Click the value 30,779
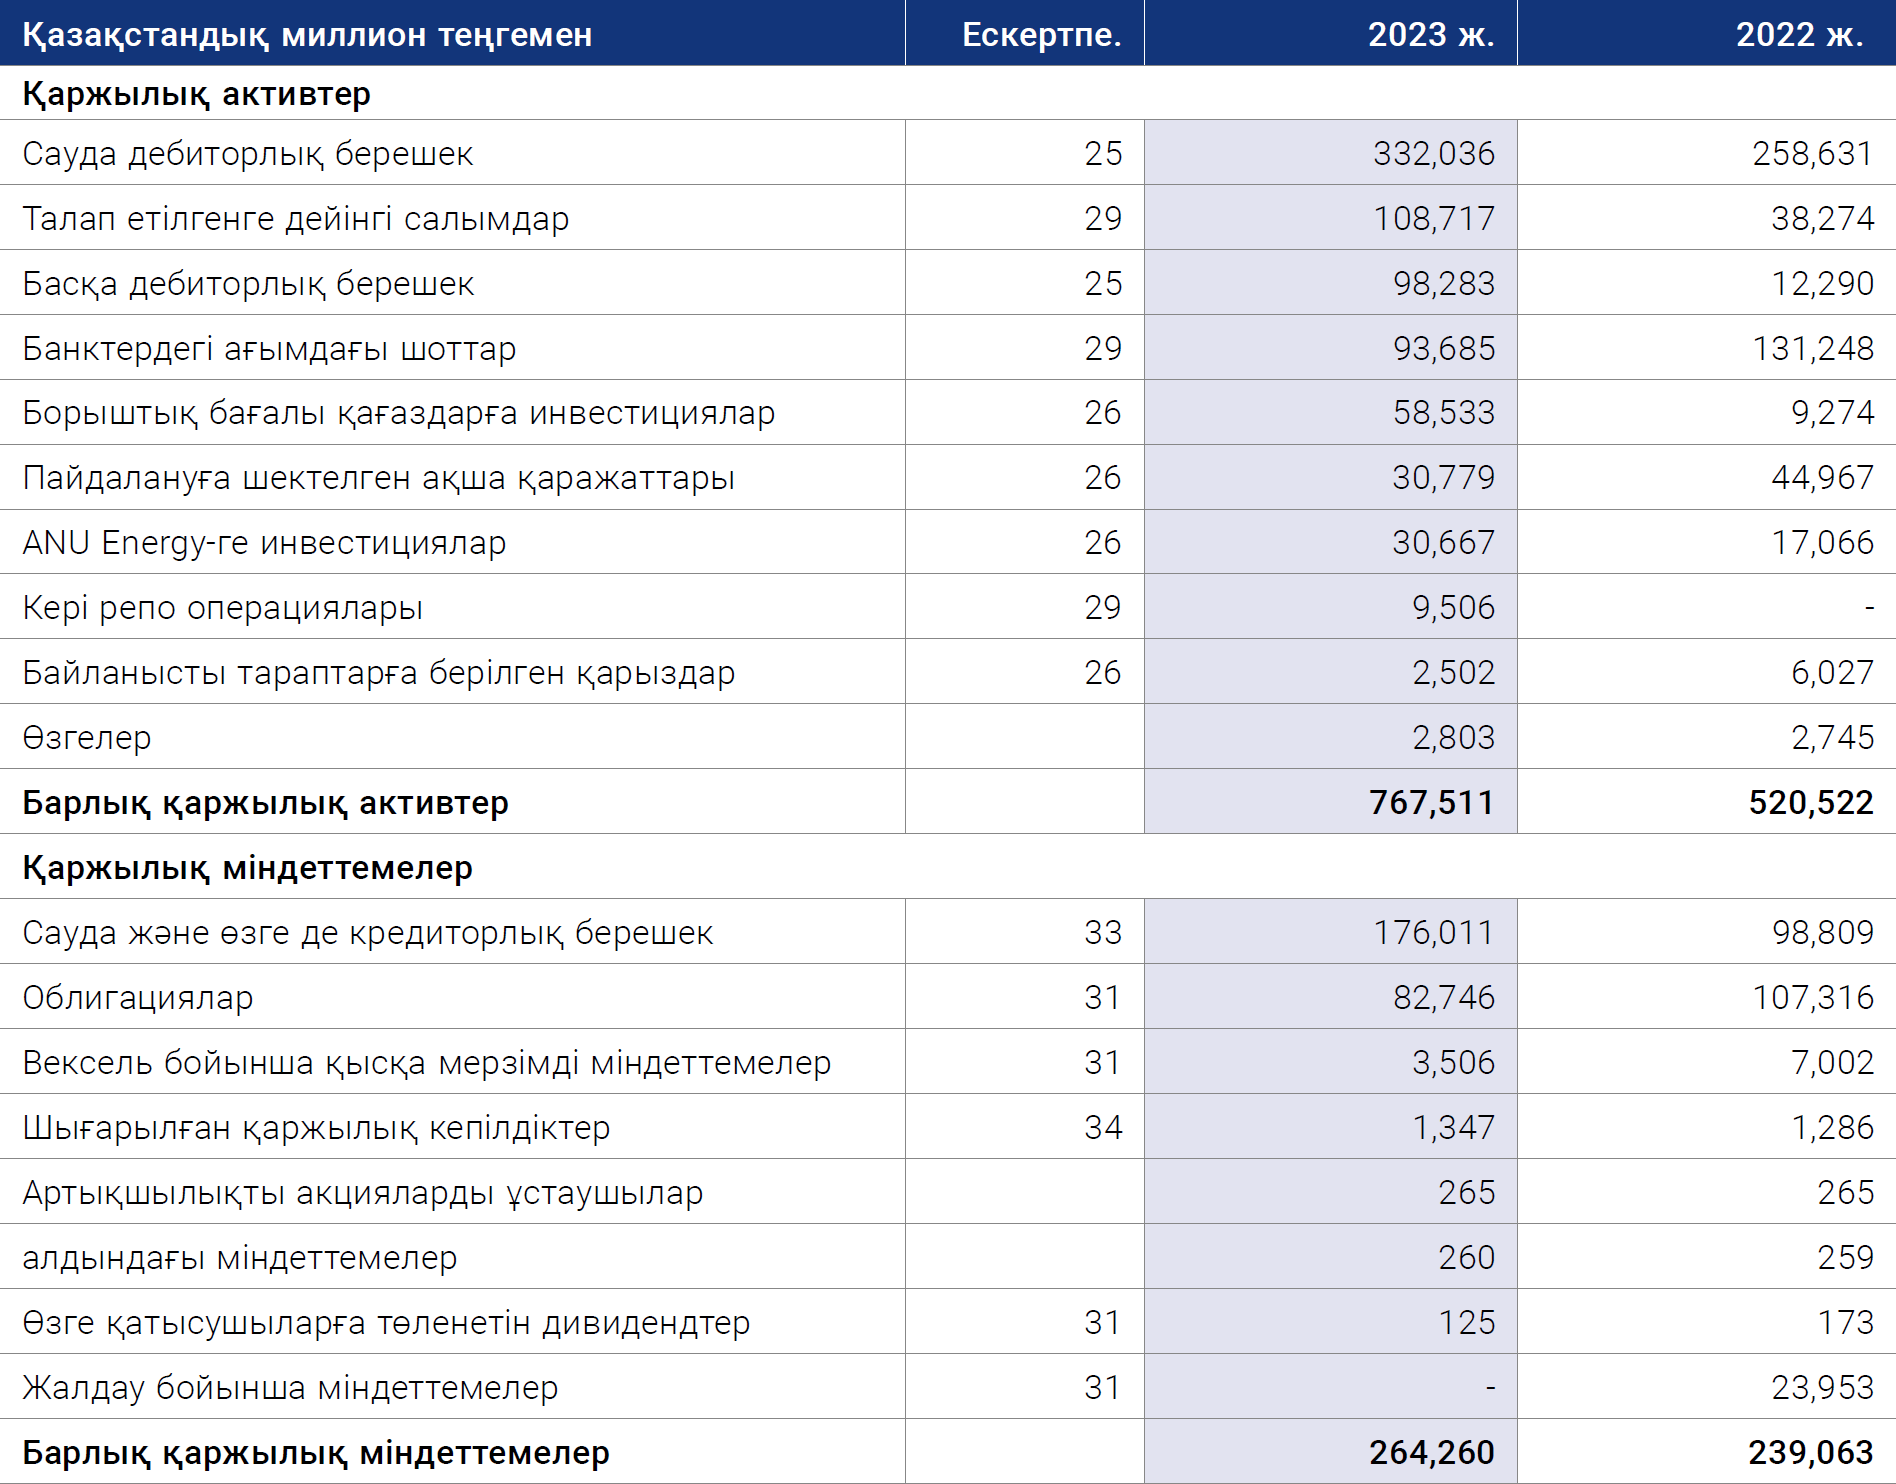This screenshot has width=1896, height=1484. pos(1443,478)
